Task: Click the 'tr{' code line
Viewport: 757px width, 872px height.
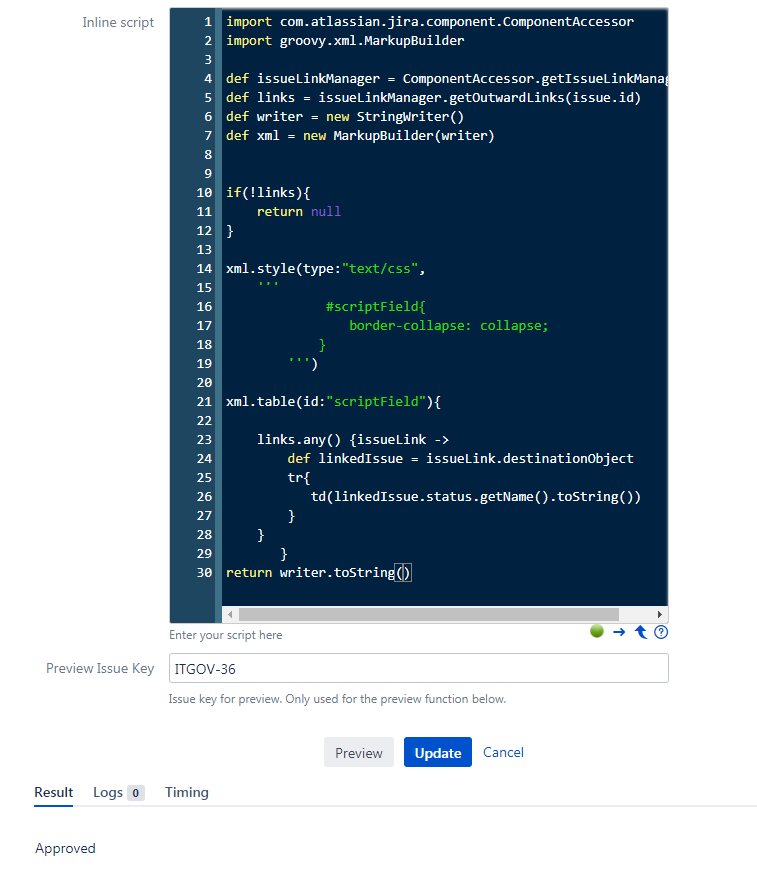Action: pyautogui.click(x=299, y=477)
